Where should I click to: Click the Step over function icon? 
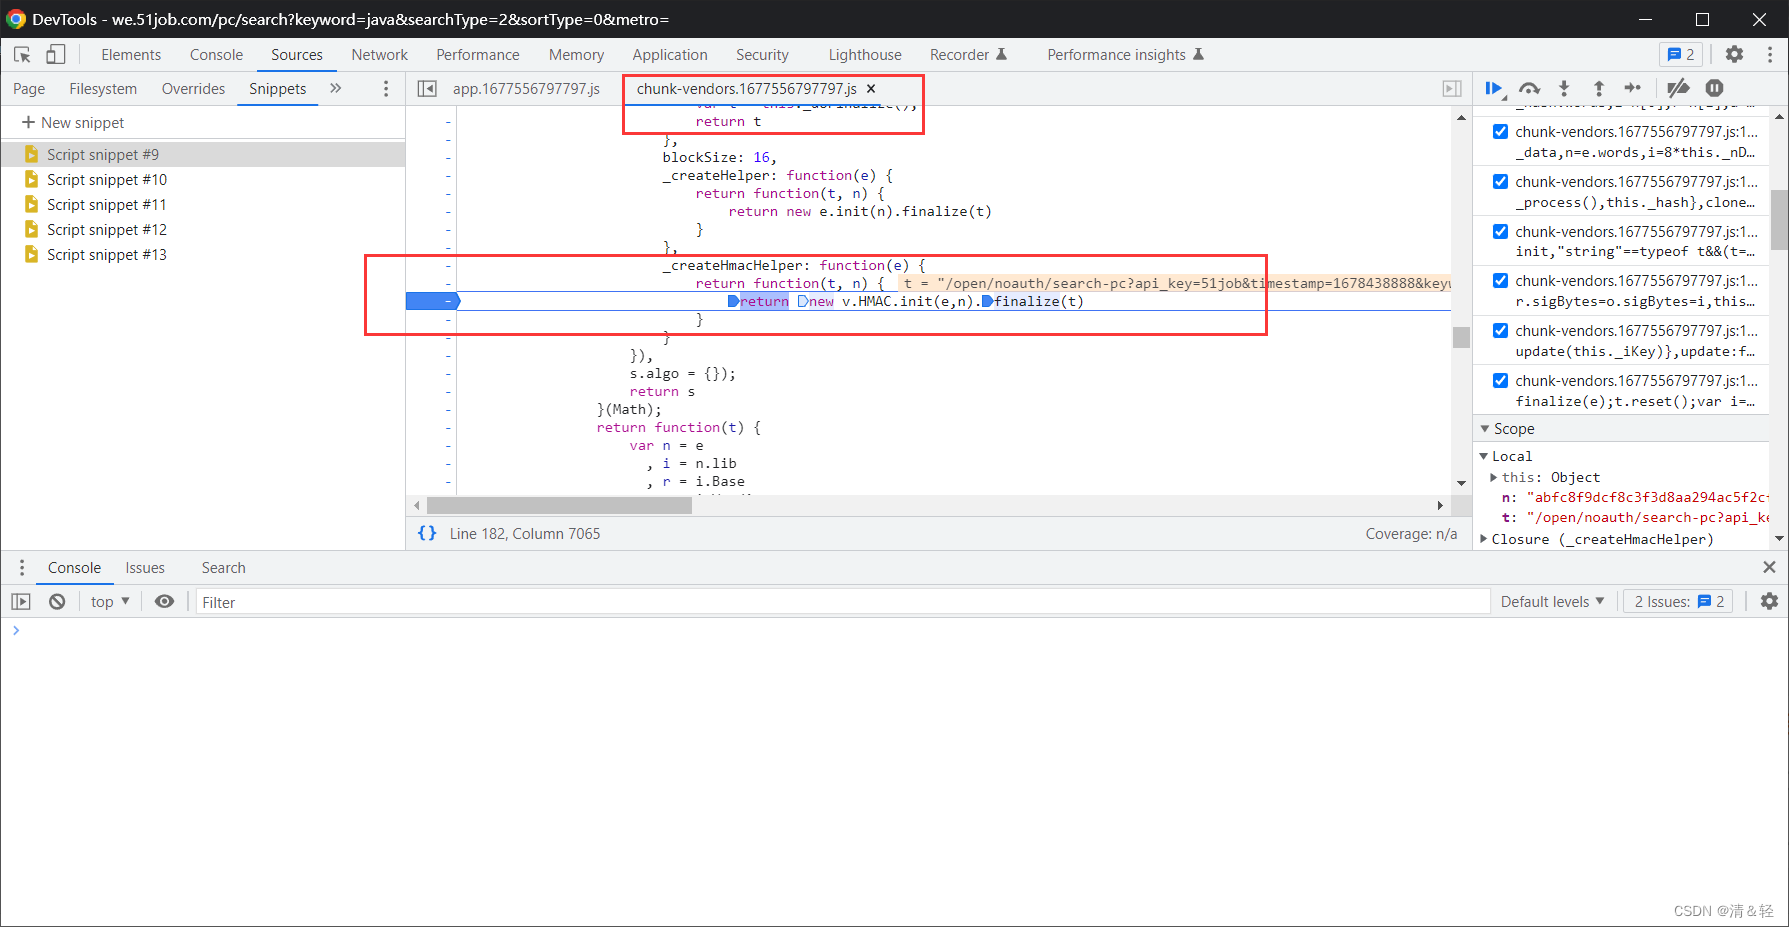click(1529, 88)
